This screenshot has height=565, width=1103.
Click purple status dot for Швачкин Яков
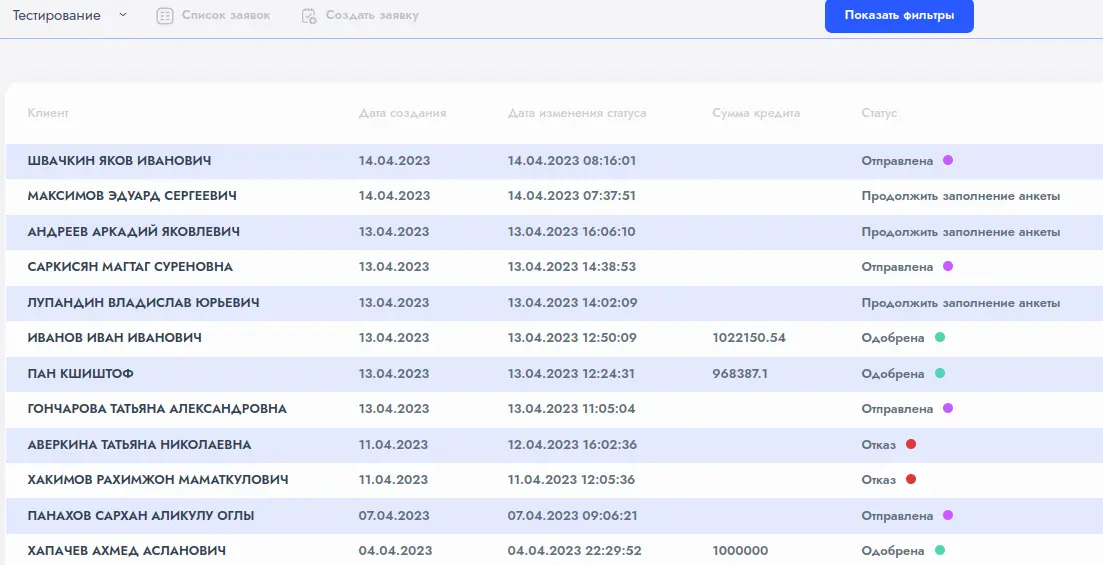pos(948,160)
